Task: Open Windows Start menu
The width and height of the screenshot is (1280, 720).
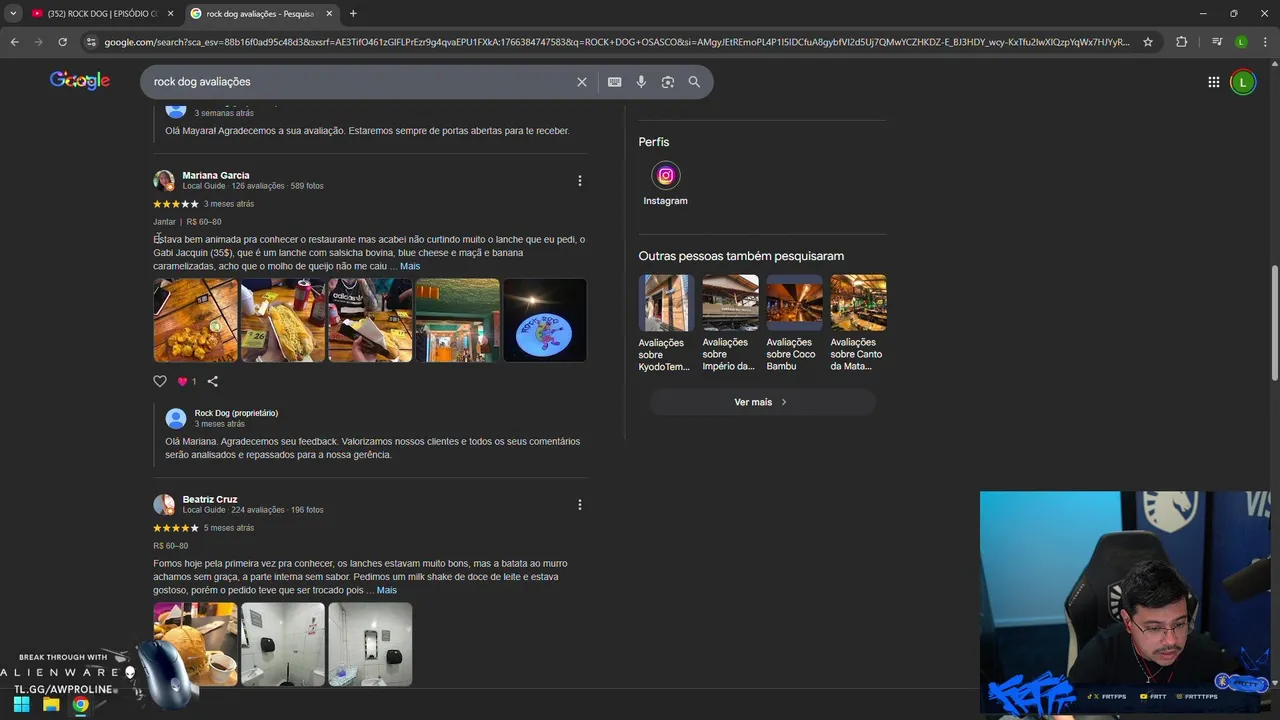Action: [x=21, y=705]
